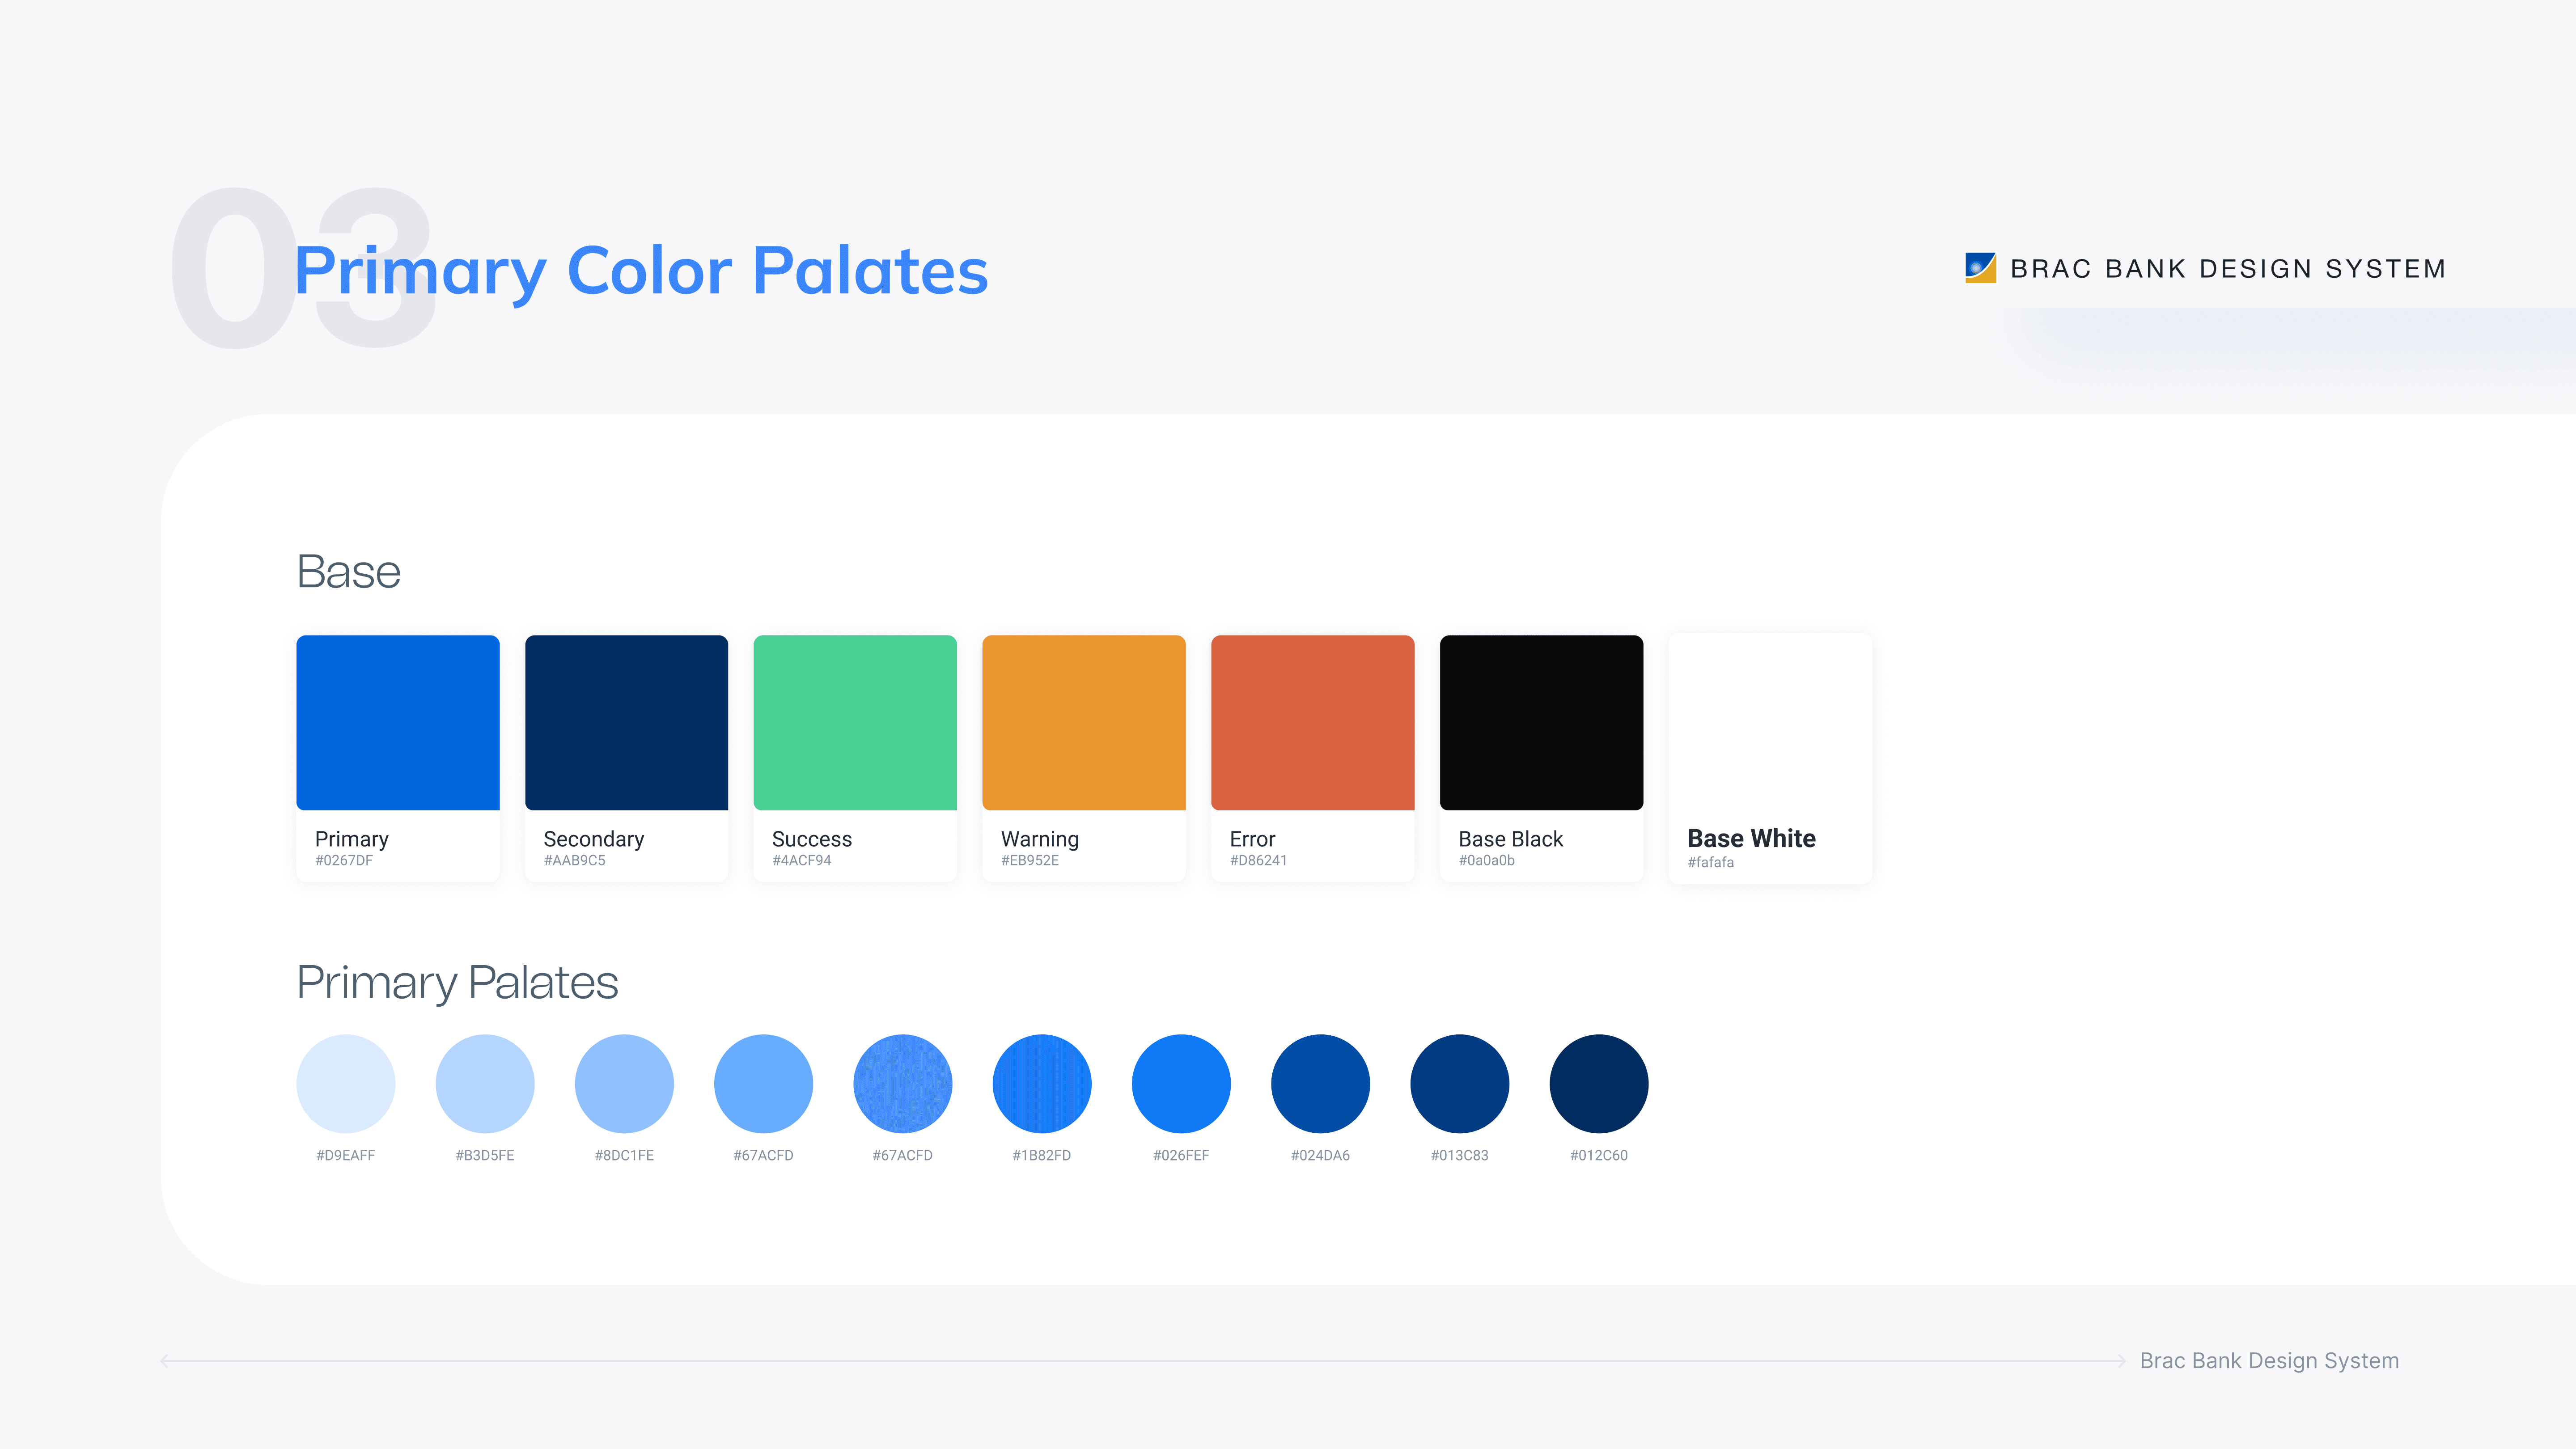2576x1449 pixels.
Task: Pick the #012C60 darkest blue circle
Action: click(x=1598, y=1083)
